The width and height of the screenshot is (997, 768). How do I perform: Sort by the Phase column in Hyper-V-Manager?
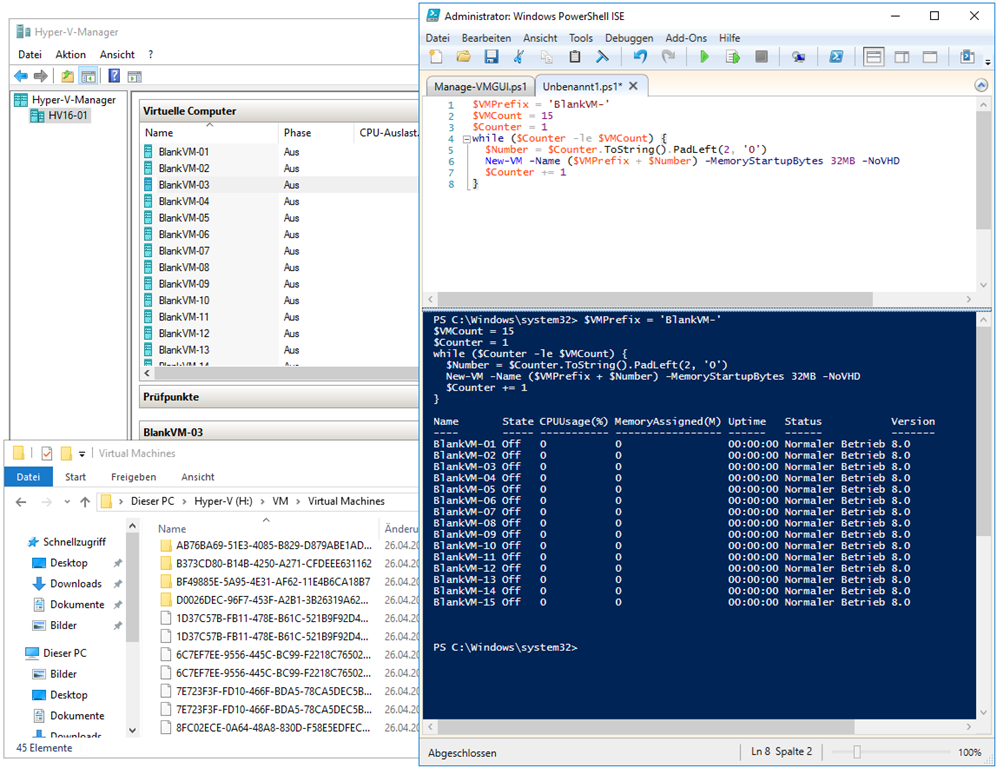tap(316, 133)
